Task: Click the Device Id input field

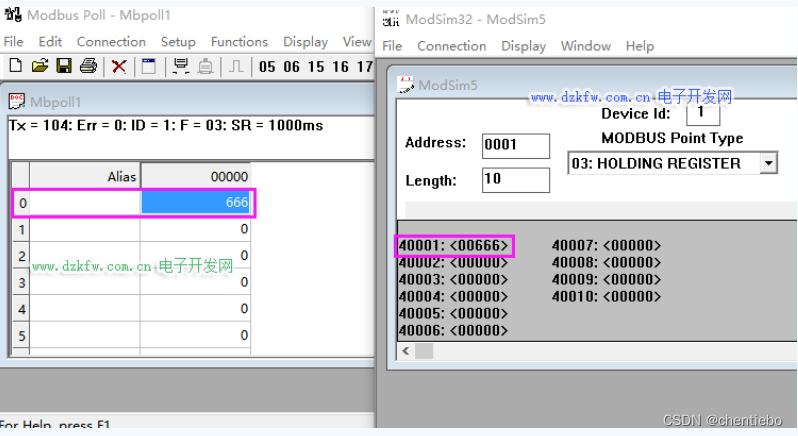Action: (703, 113)
